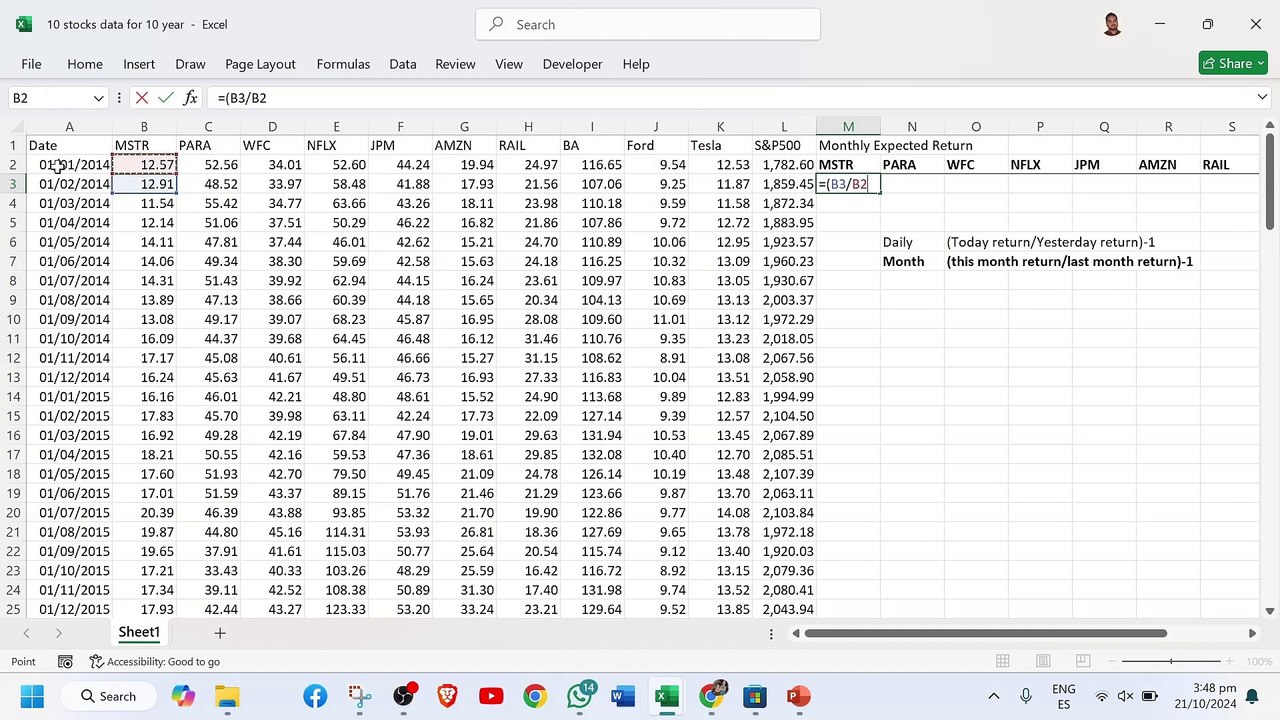Select the cell with value 1,859.45

(x=784, y=184)
